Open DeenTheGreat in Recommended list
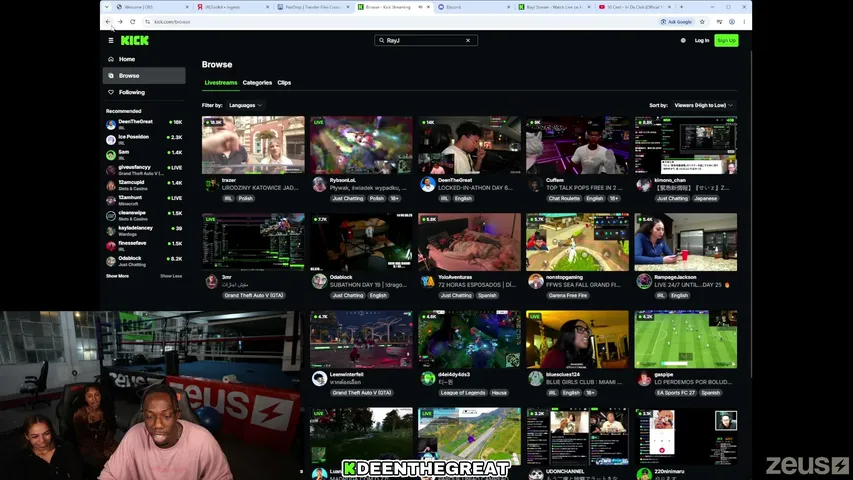Image resolution: width=853 pixels, height=480 pixels. pyautogui.click(x=144, y=125)
